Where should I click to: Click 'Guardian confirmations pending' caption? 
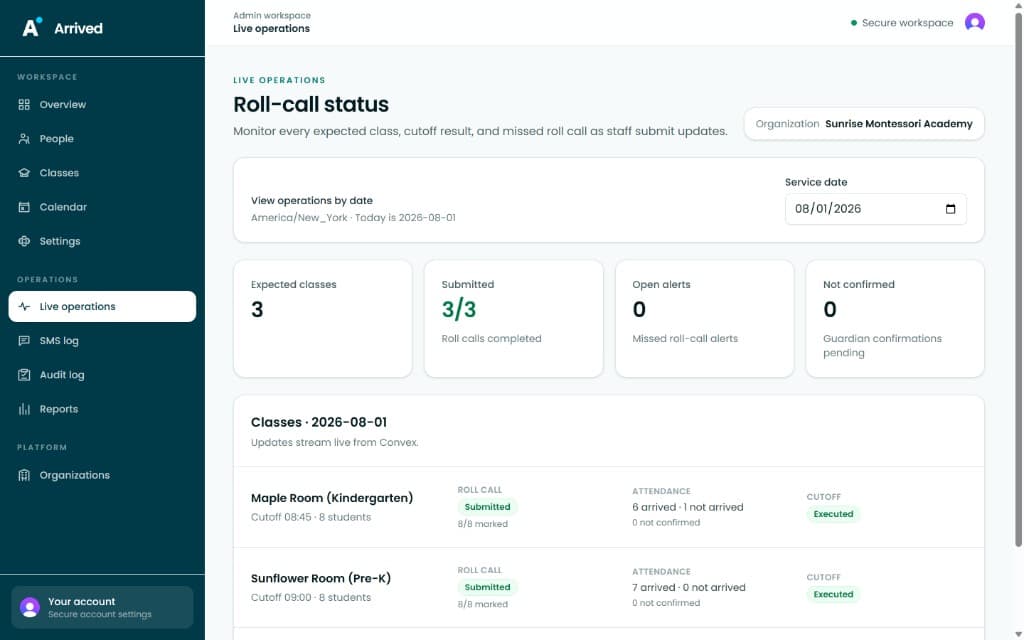(882, 345)
